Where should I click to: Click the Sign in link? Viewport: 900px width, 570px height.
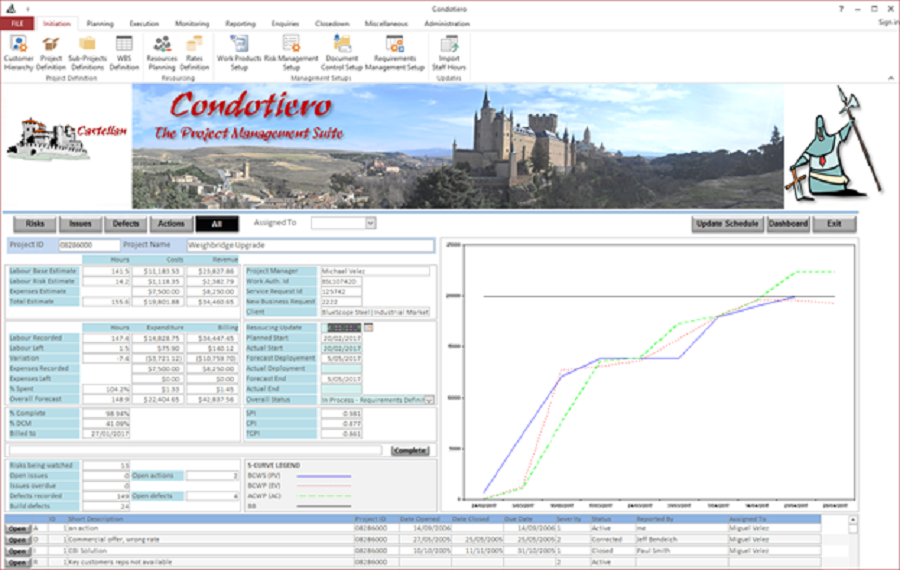(x=888, y=22)
